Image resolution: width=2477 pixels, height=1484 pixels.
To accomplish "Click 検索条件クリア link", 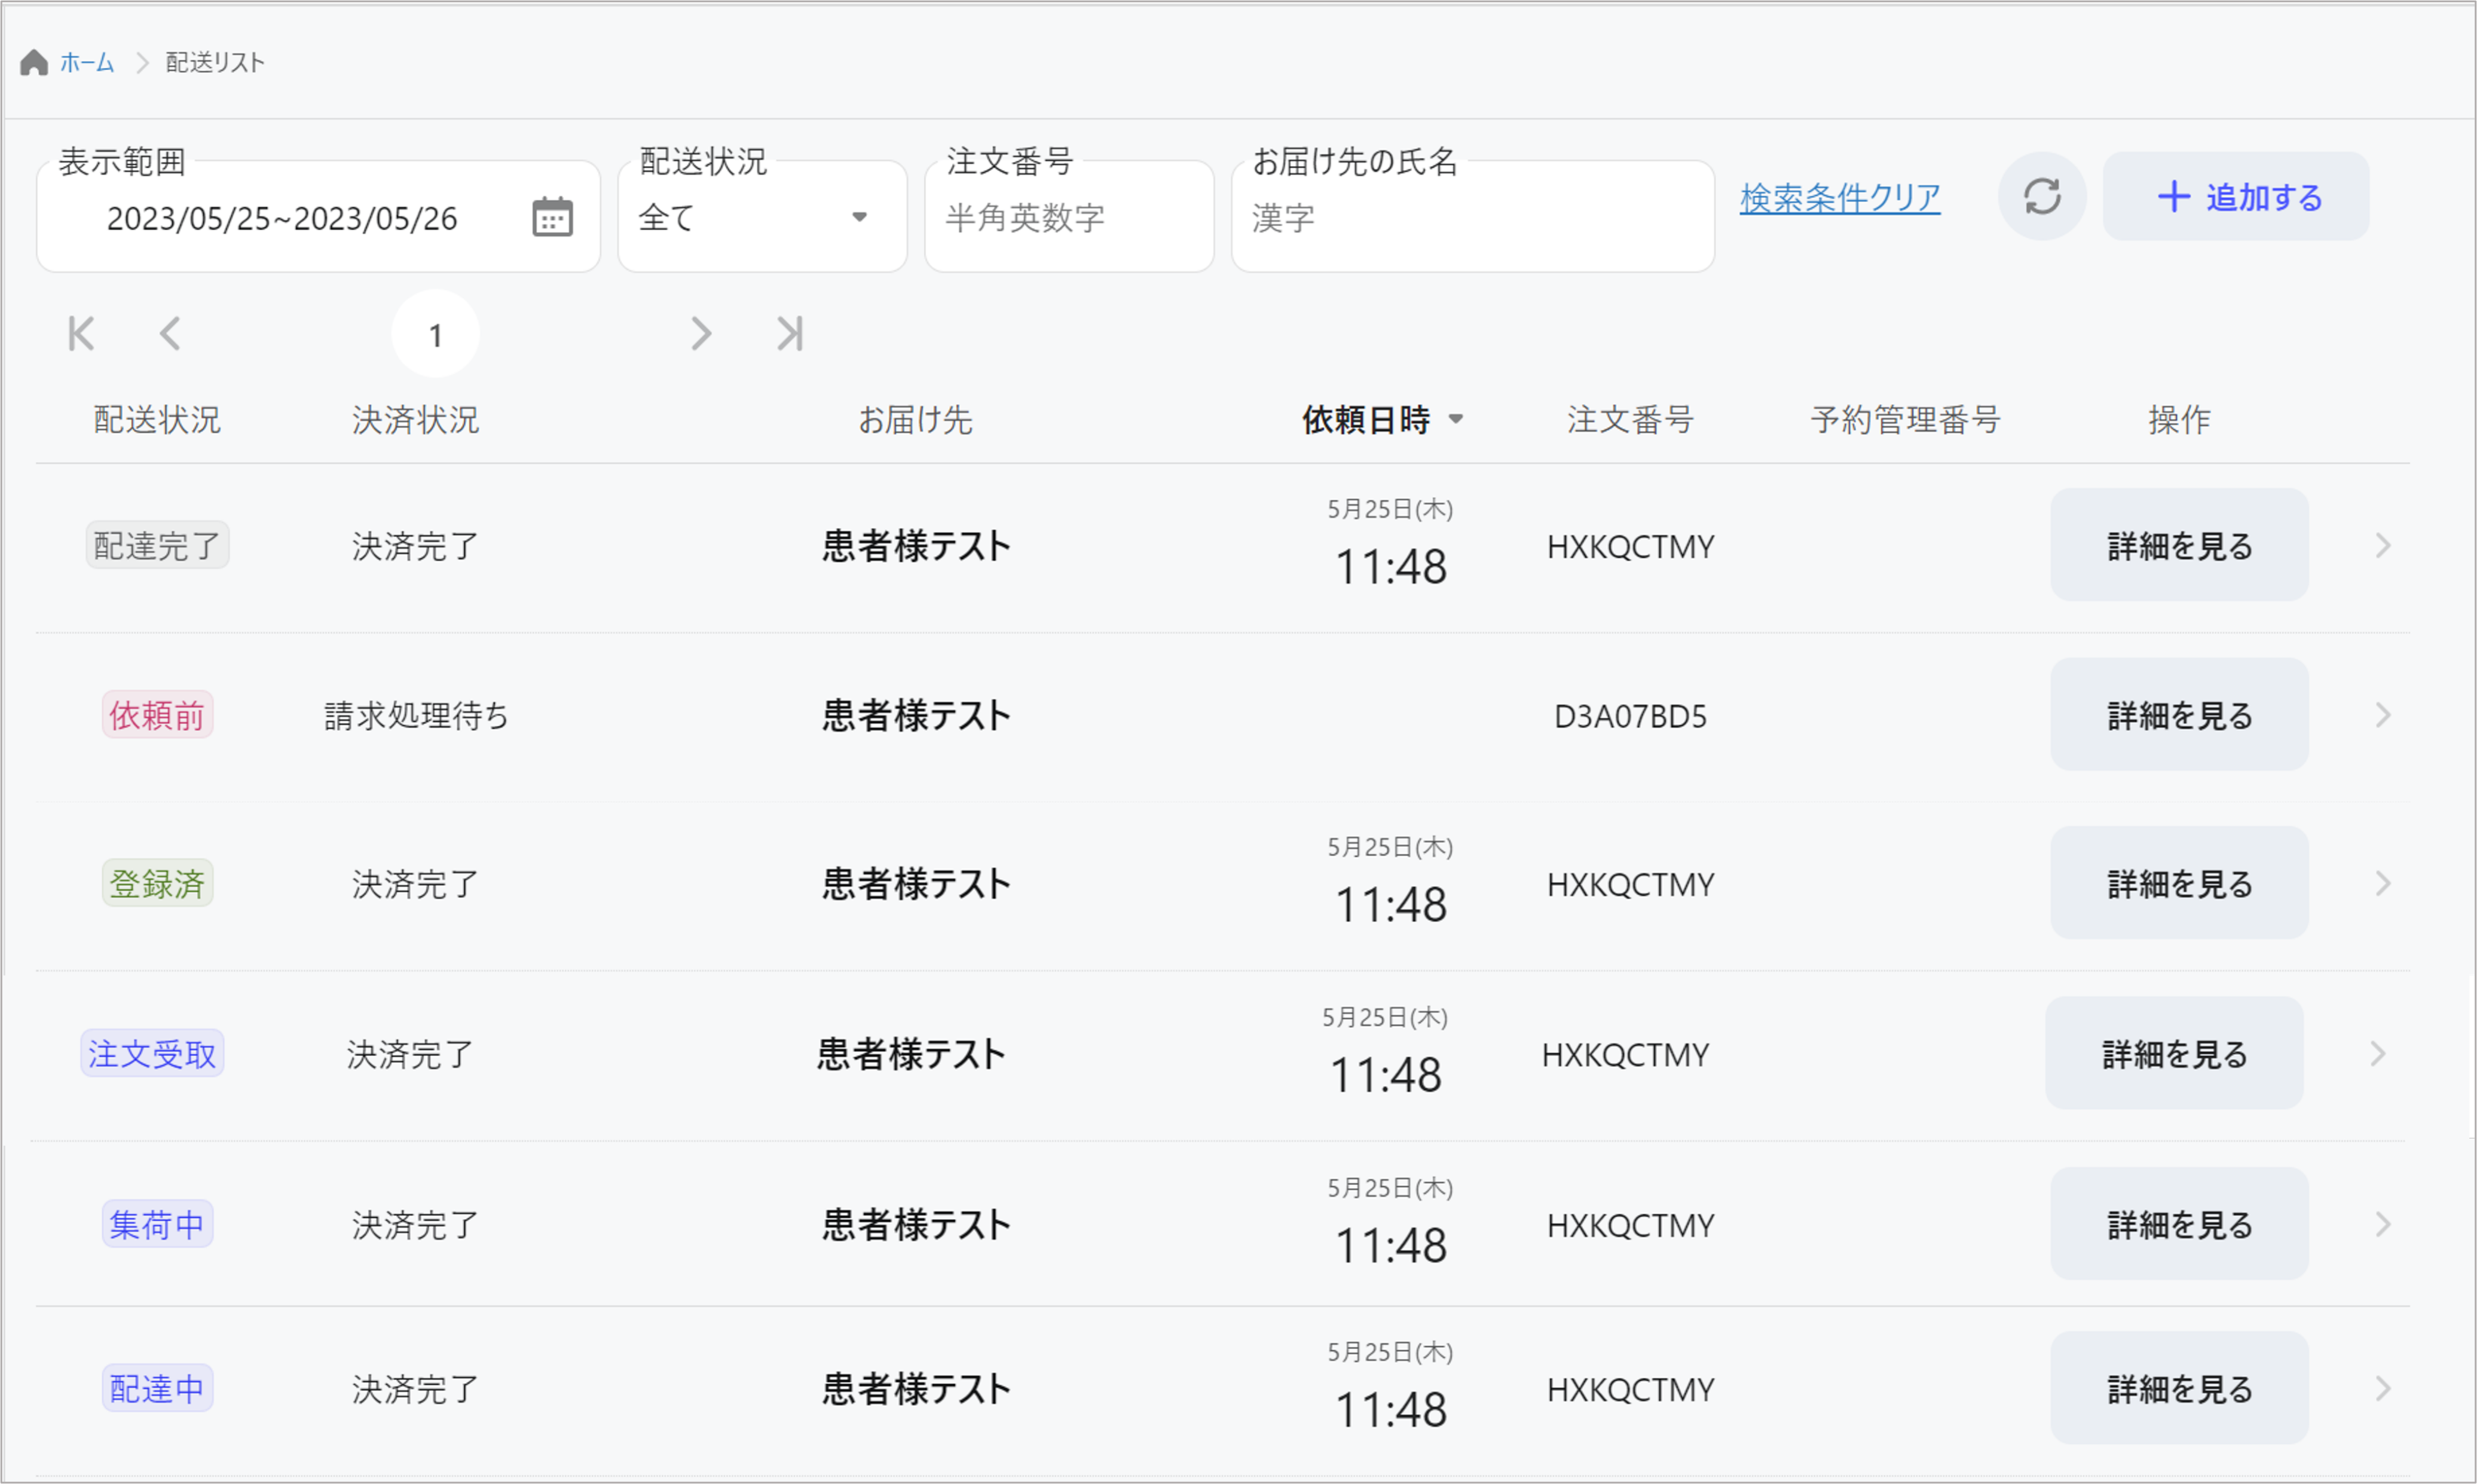I will pyautogui.click(x=1839, y=197).
